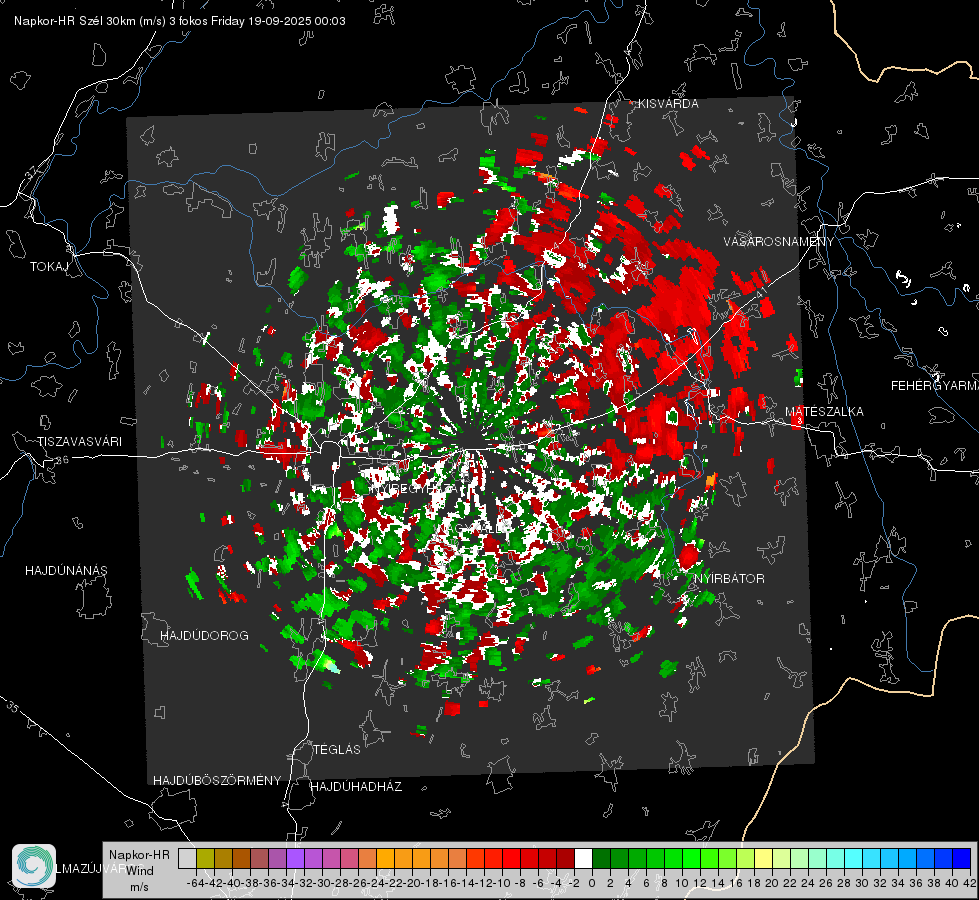979x900 pixels.
Task: Pick the gray leftmost legend swatch
Action: pyautogui.click(x=187, y=859)
